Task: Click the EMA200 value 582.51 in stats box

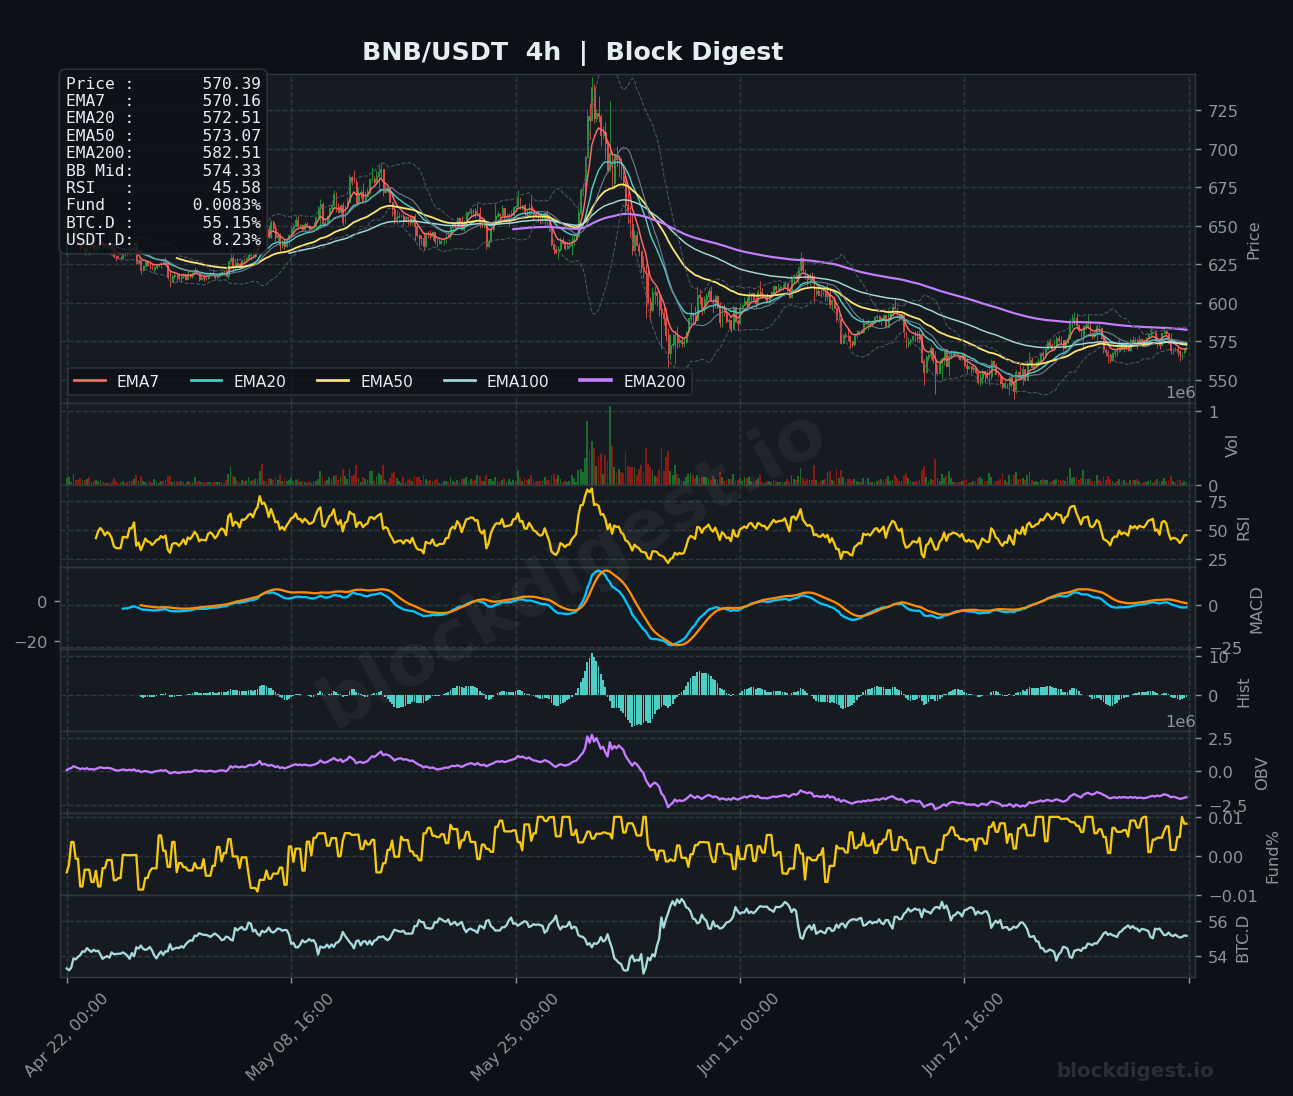Action: [231, 153]
